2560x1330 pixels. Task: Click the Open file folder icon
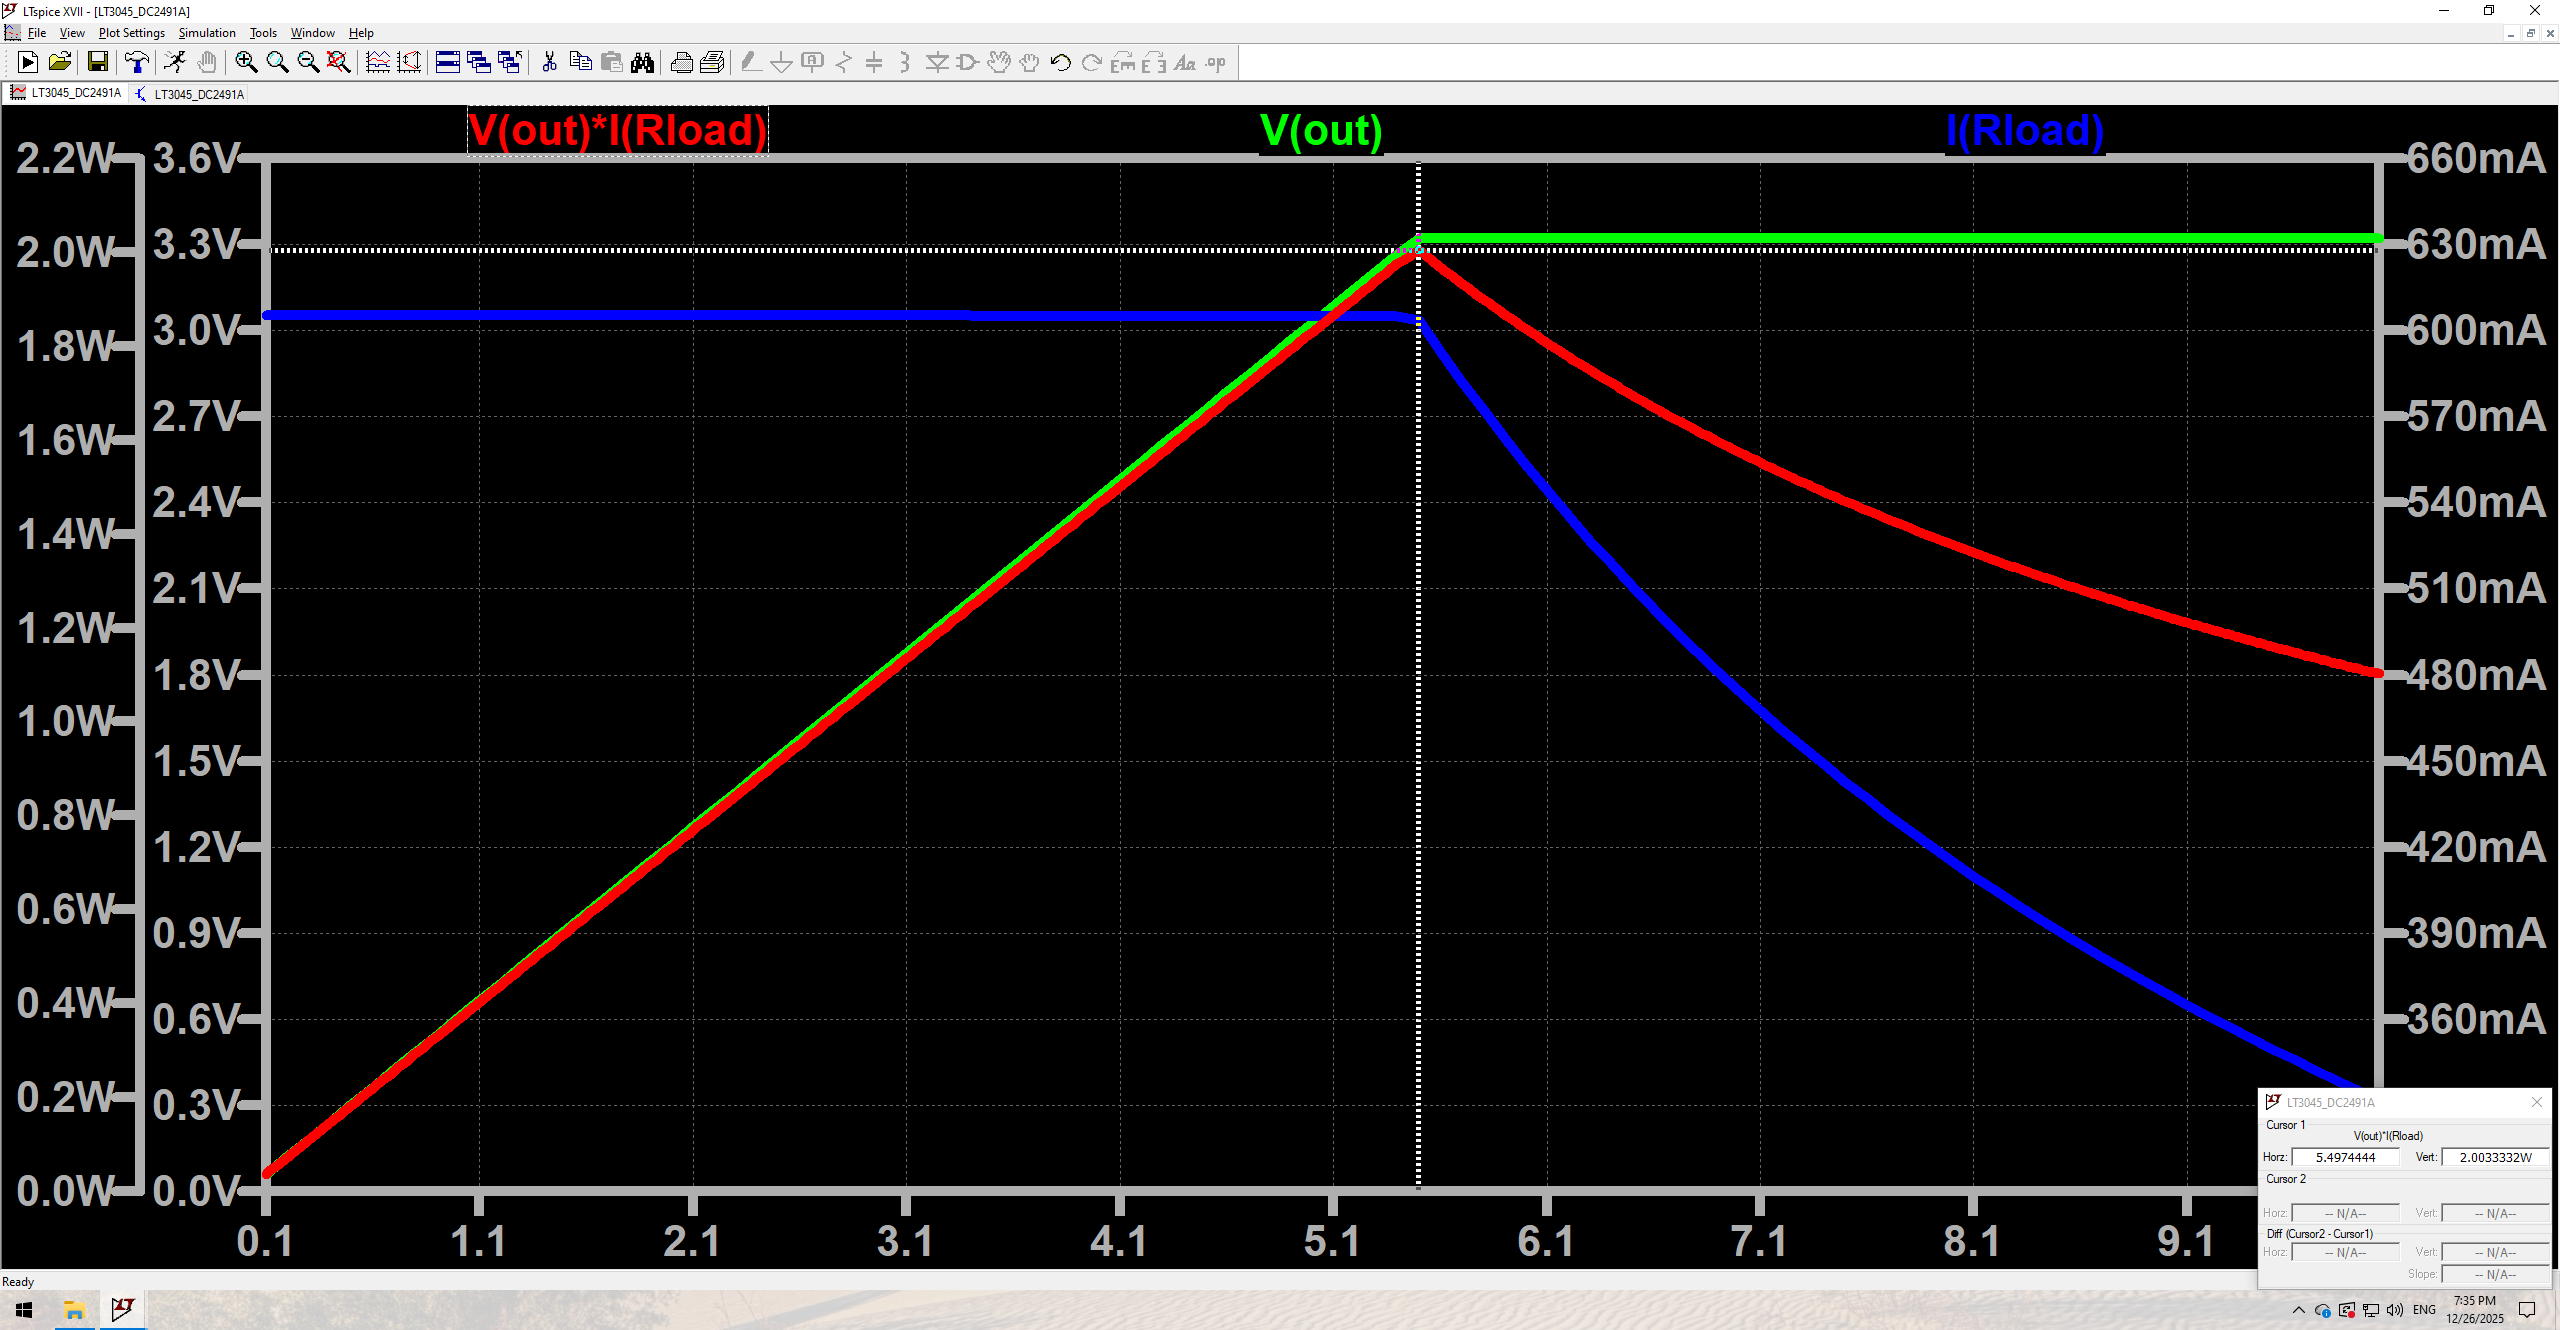[x=60, y=63]
